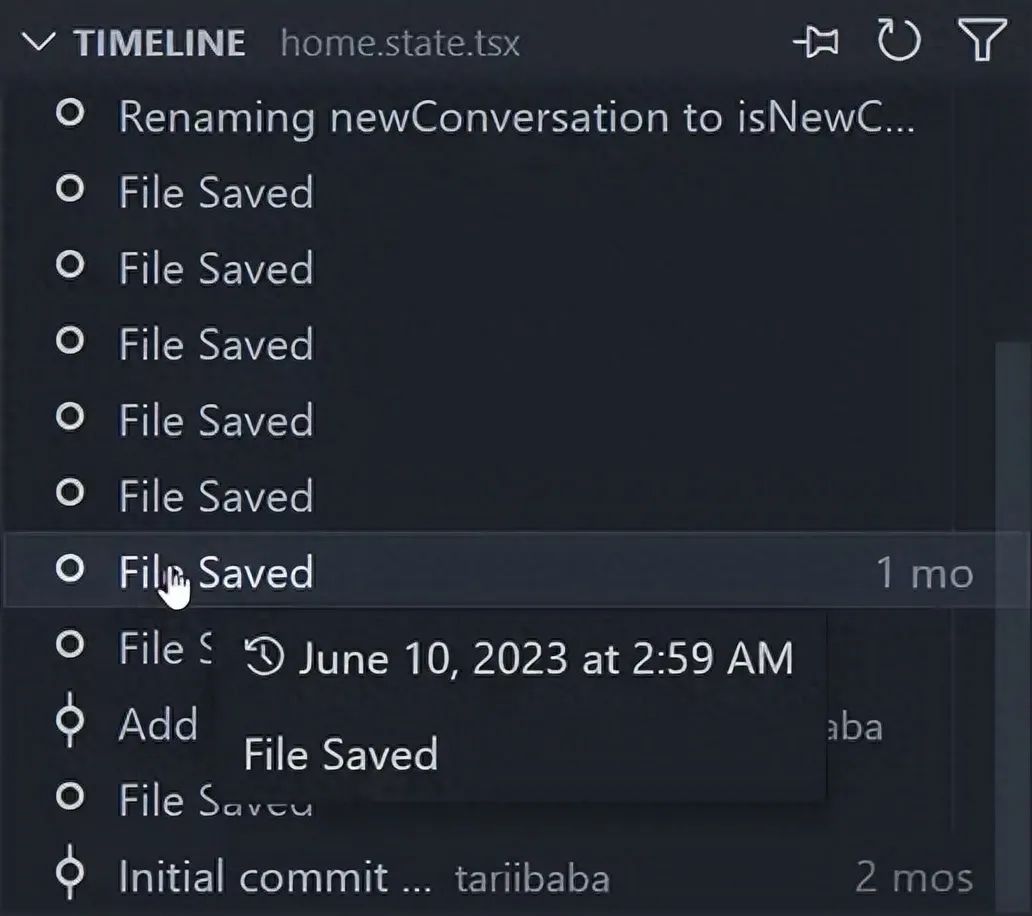
Task: Collapse the Timeline section chevron
Action: pos(38,43)
